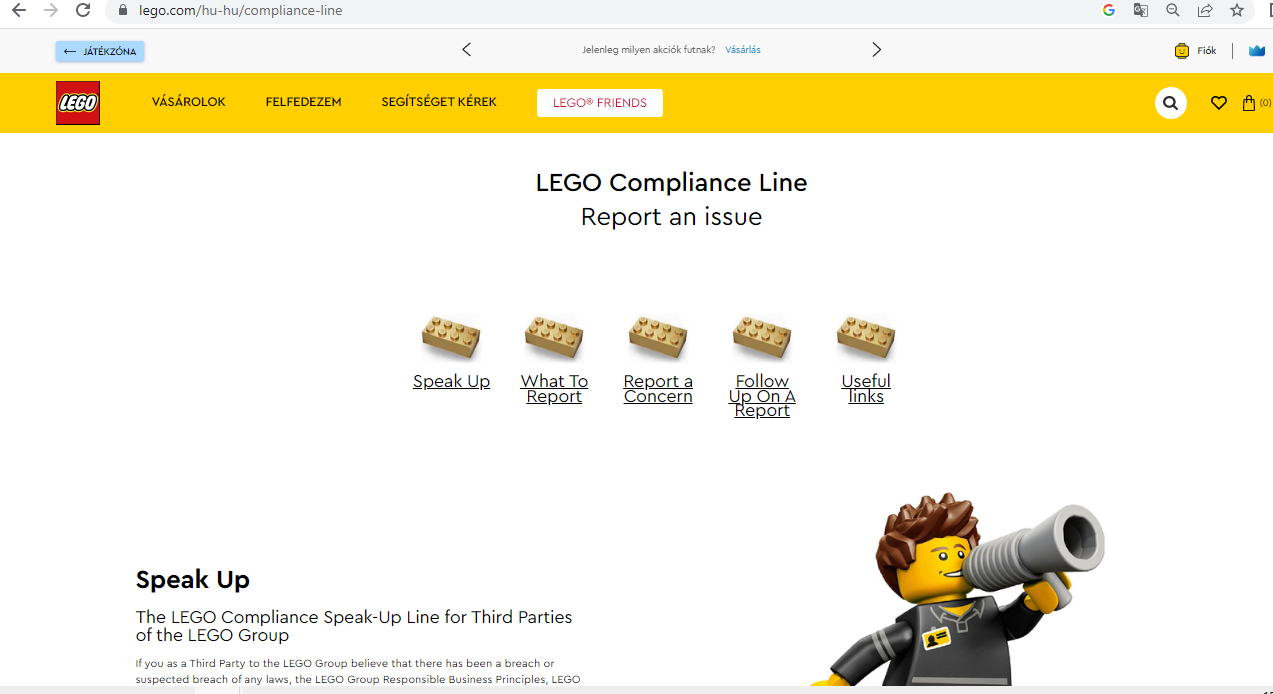Screen dimensions: 1273x694
Task: Open the SEGÍTSÉGET KÉREK menu
Action: 439,102
